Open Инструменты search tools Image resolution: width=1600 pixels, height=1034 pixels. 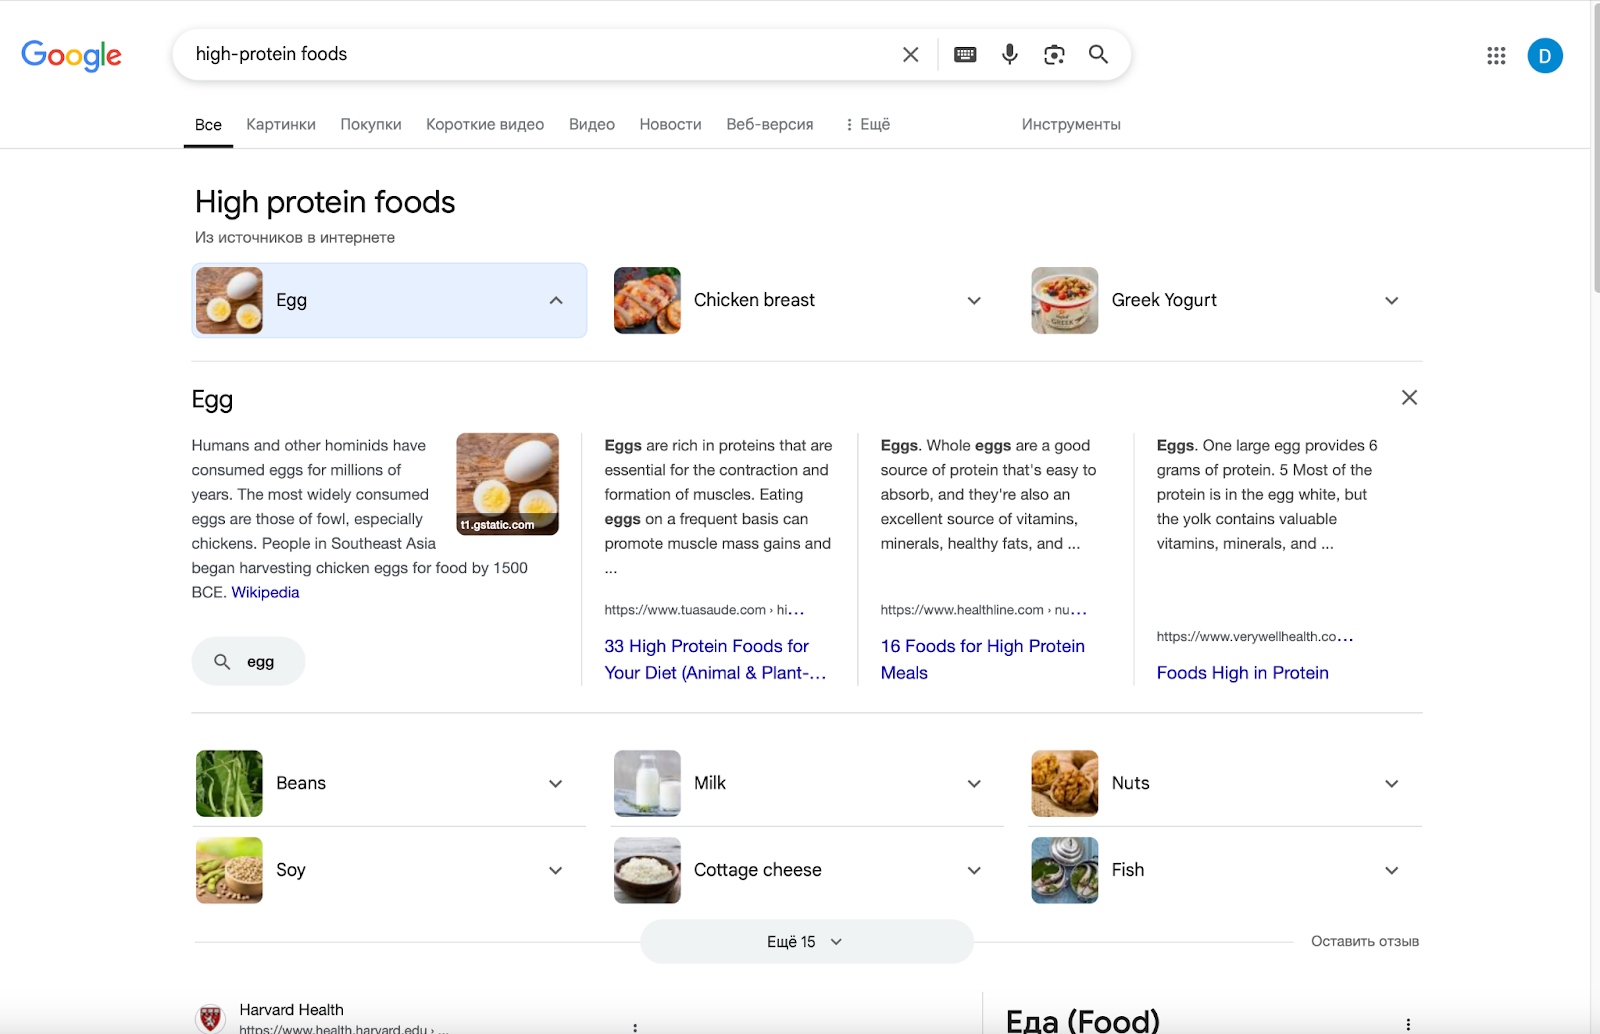click(x=1070, y=124)
